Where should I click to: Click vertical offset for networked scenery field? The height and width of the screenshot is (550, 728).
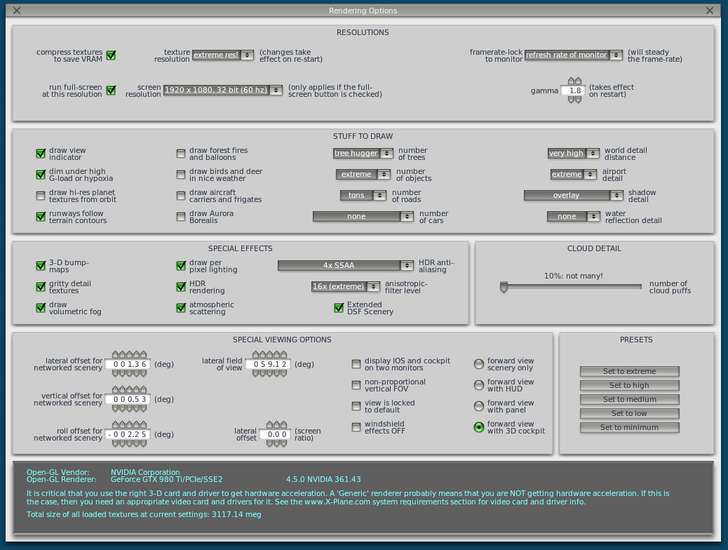pyautogui.click(x=130, y=400)
